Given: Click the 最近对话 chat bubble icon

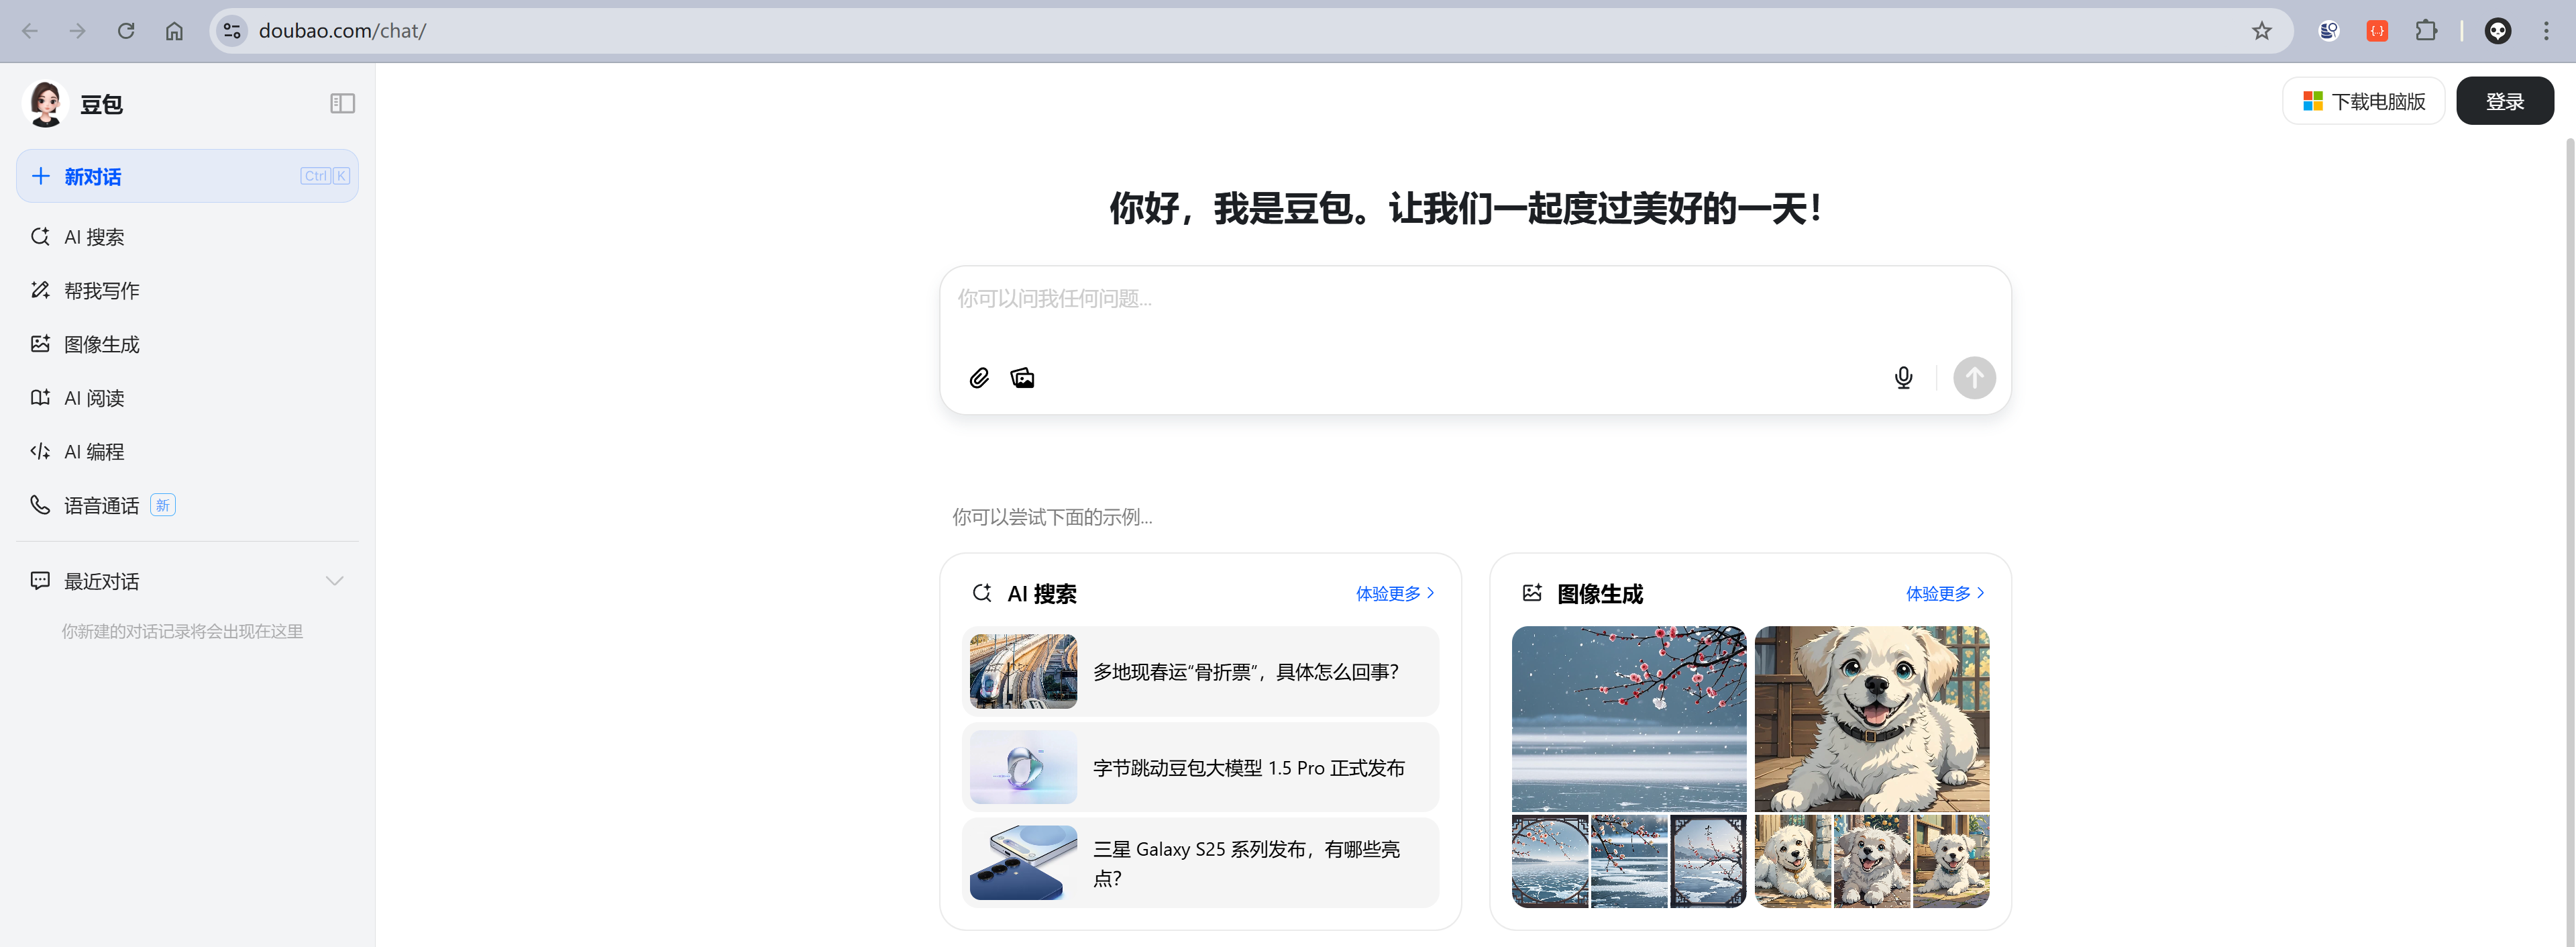Looking at the screenshot, I should coord(40,581).
